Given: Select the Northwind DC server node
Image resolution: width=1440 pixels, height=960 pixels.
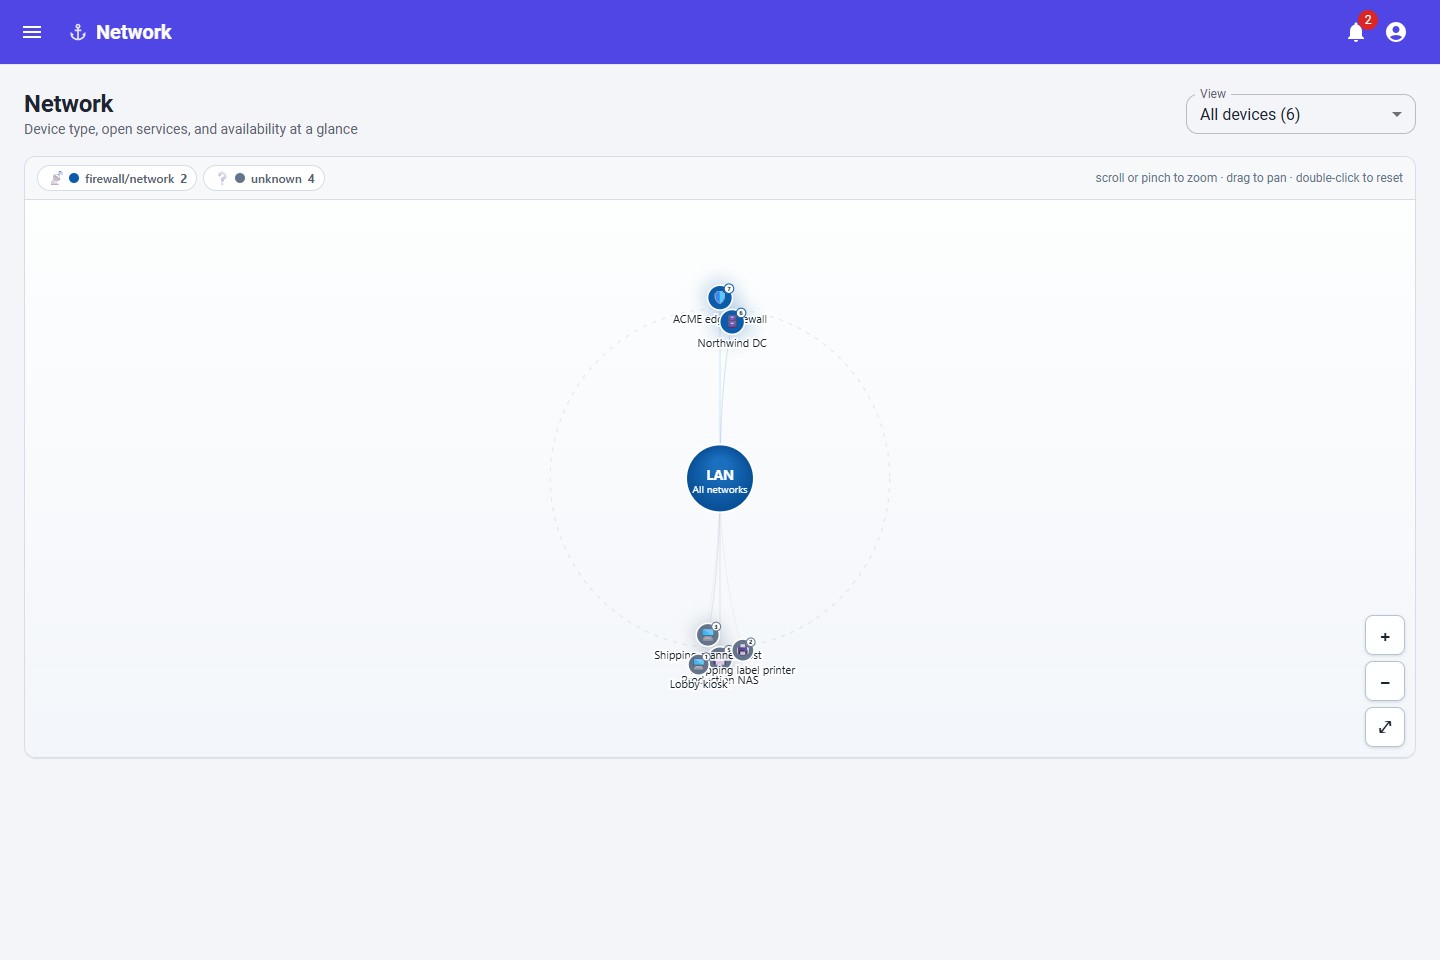Looking at the screenshot, I should 732,321.
